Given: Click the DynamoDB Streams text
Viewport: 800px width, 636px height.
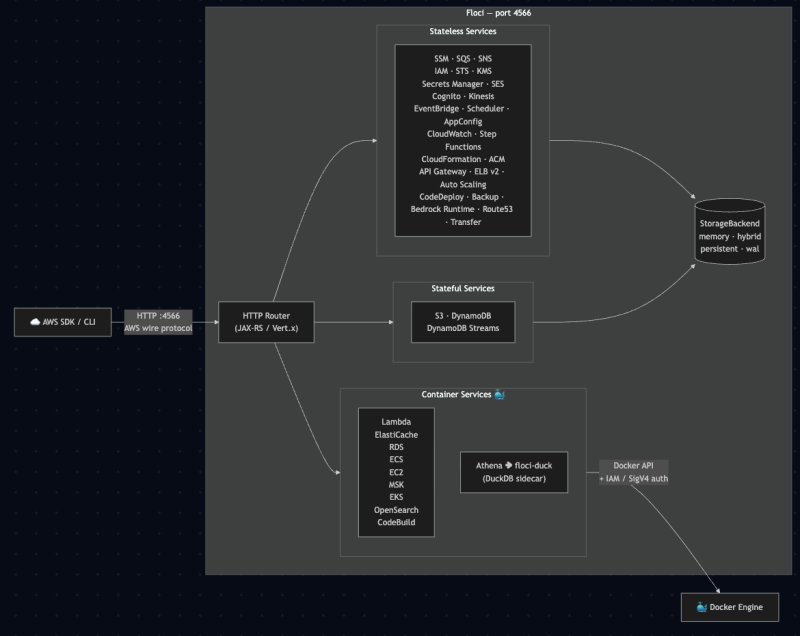Looking at the screenshot, I should tap(463, 328).
